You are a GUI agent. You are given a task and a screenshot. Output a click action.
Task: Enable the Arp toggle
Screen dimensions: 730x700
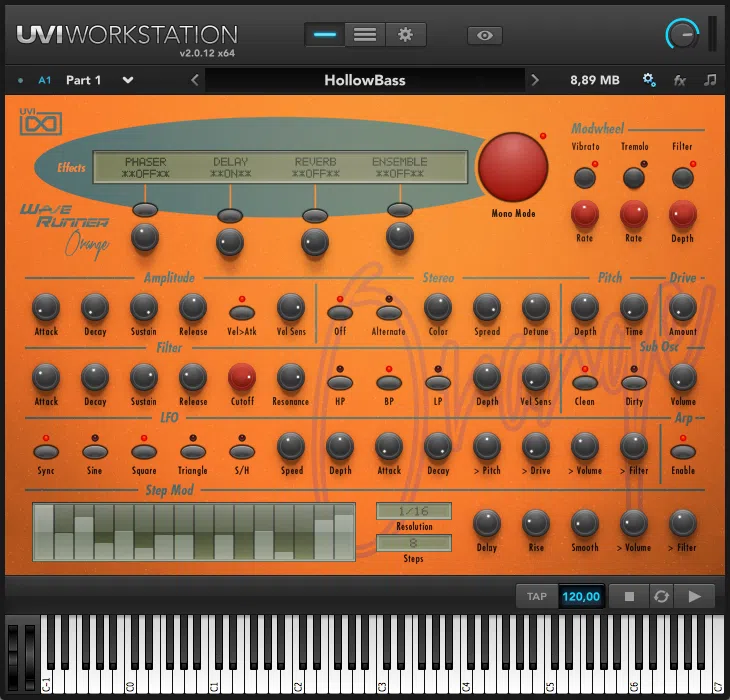pos(683,450)
